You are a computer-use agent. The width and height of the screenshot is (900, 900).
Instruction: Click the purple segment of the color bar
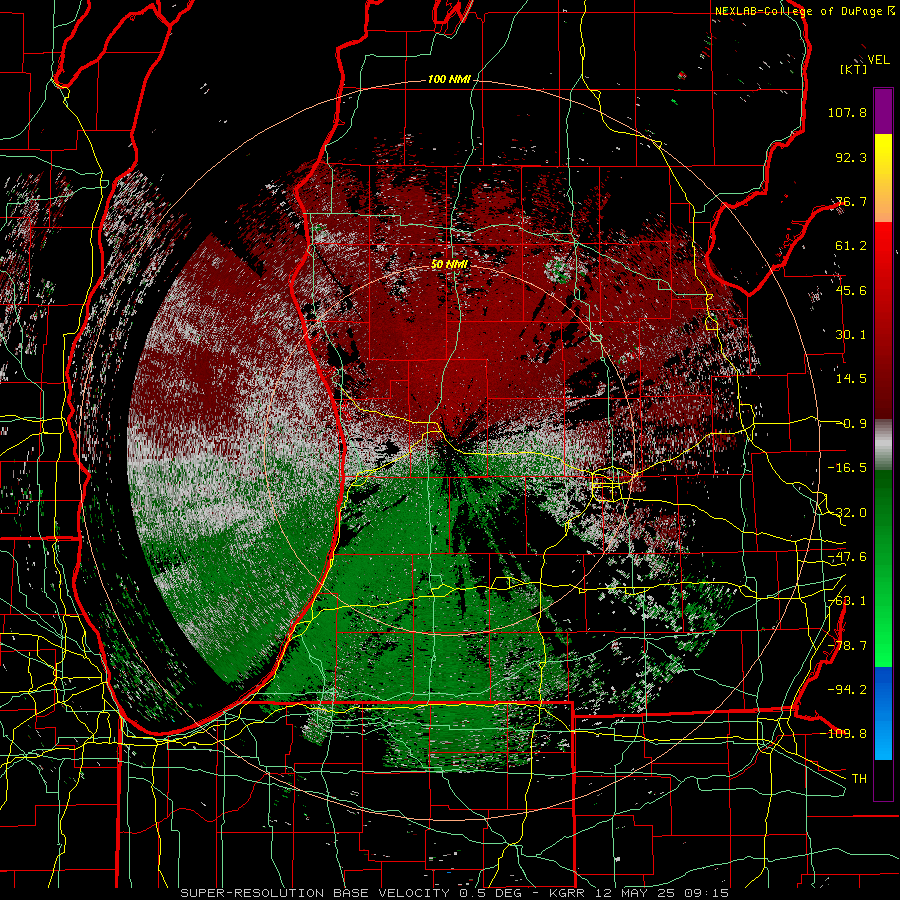click(883, 111)
